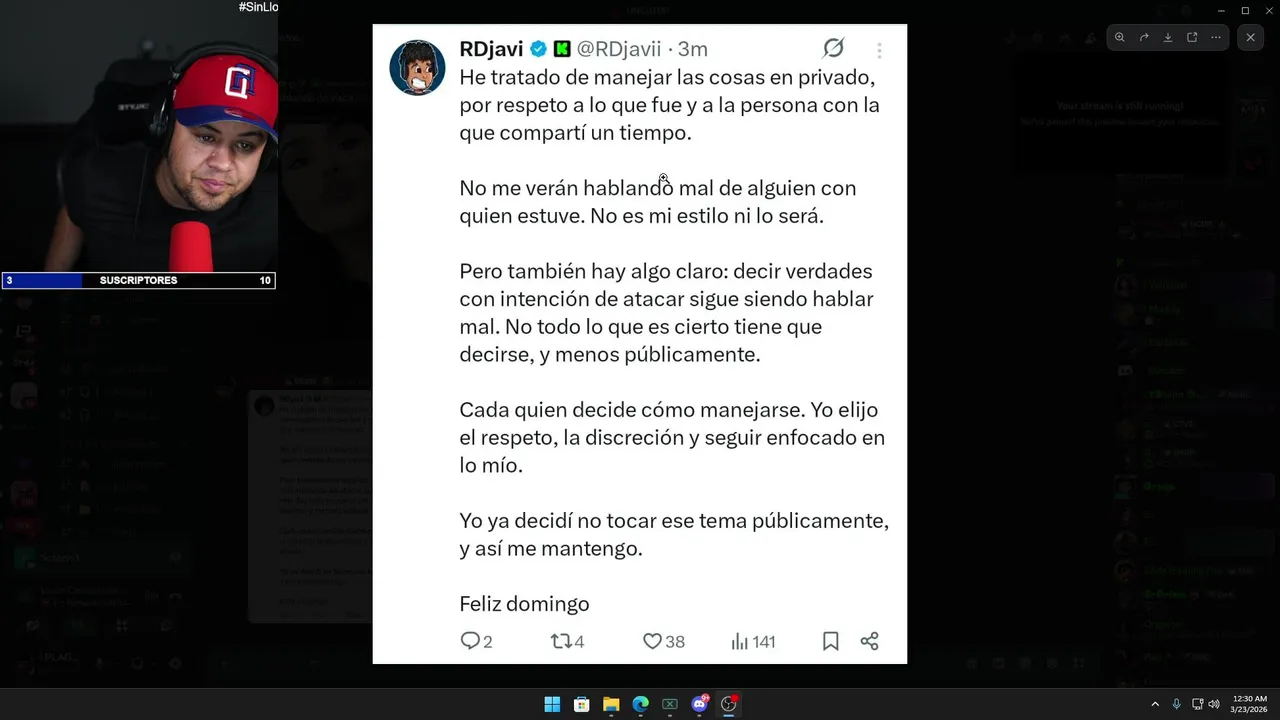This screenshot has width=1280, height=720.
Task: Click the reply comment icon on tweet
Action: coord(470,641)
